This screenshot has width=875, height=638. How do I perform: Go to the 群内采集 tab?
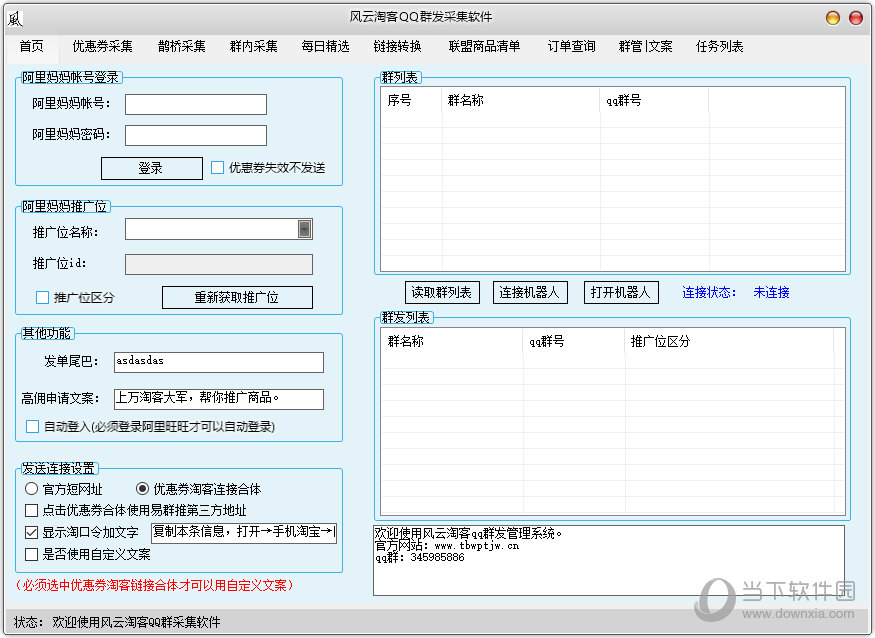(253, 46)
